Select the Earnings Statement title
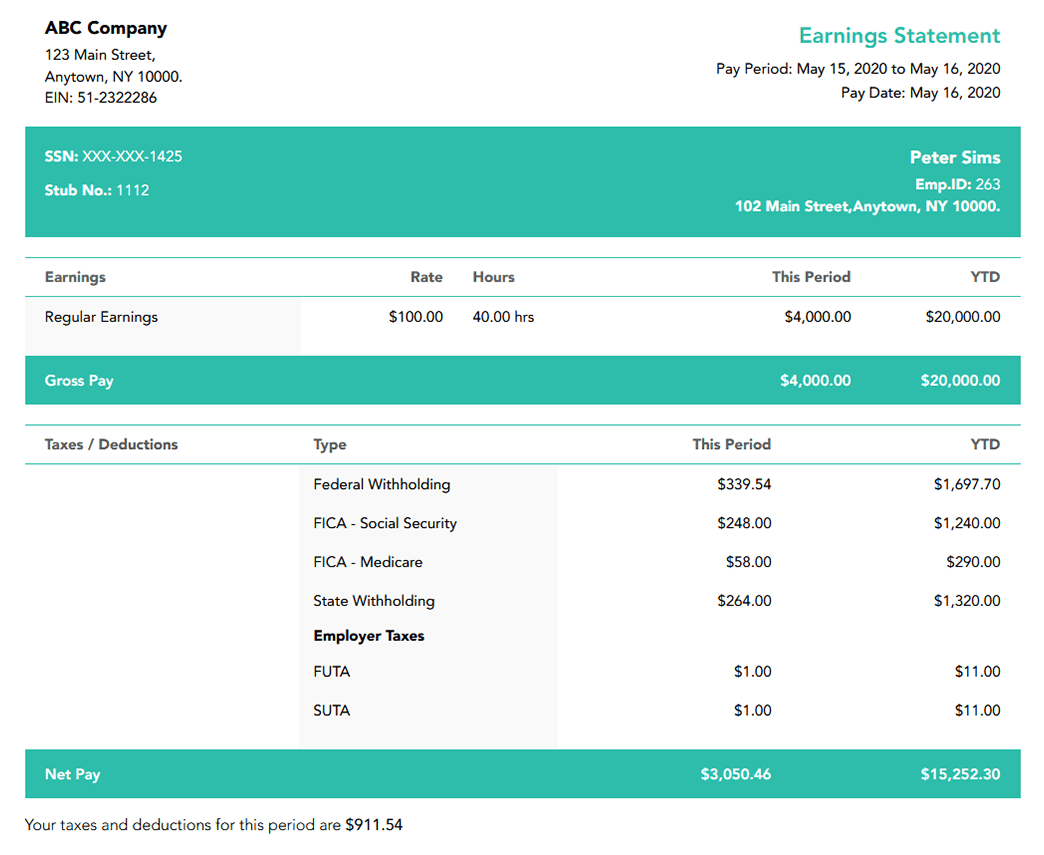1044x855 pixels. tap(899, 36)
